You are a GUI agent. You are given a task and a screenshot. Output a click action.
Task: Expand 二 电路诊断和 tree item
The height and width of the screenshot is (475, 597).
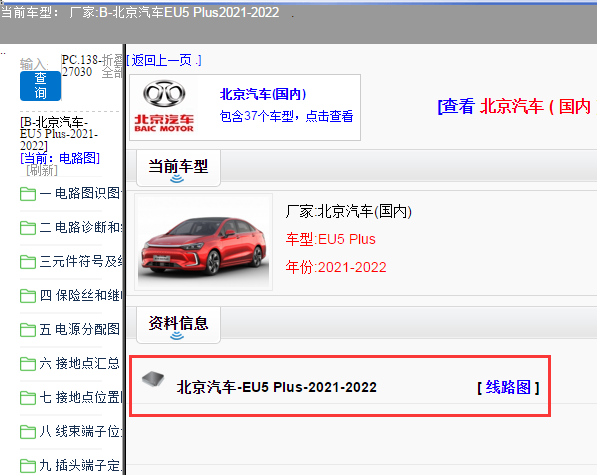81,227
